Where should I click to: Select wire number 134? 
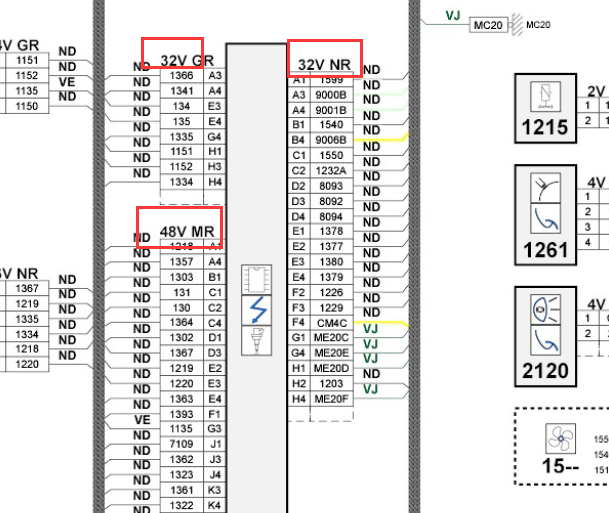pos(182,106)
